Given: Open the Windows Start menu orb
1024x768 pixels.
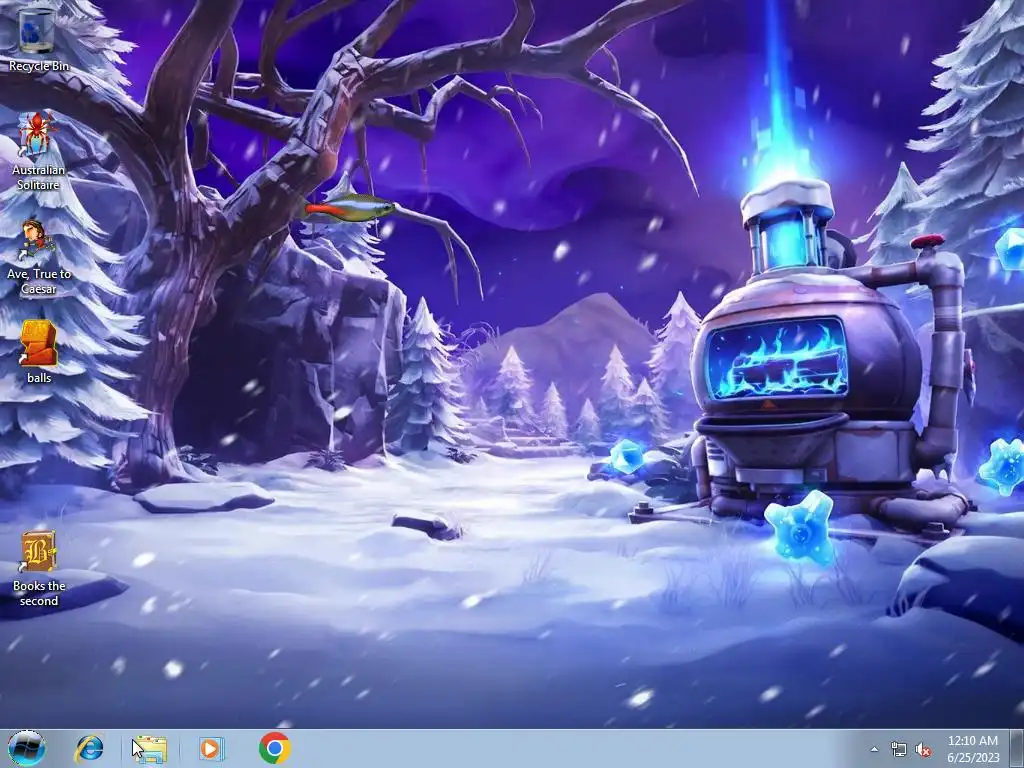Looking at the screenshot, I should pyautogui.click(x=27, y=748).
